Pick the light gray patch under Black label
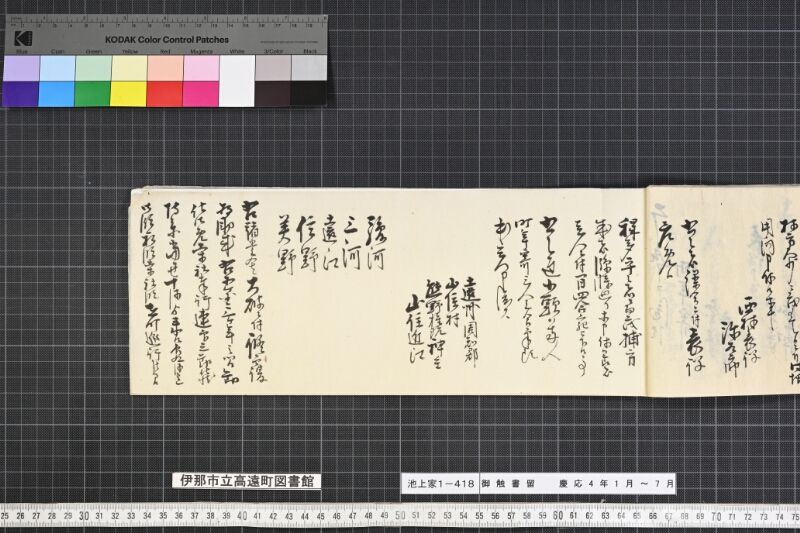The height and width of the screenshot is (533, 800). [x=309, y=68]
